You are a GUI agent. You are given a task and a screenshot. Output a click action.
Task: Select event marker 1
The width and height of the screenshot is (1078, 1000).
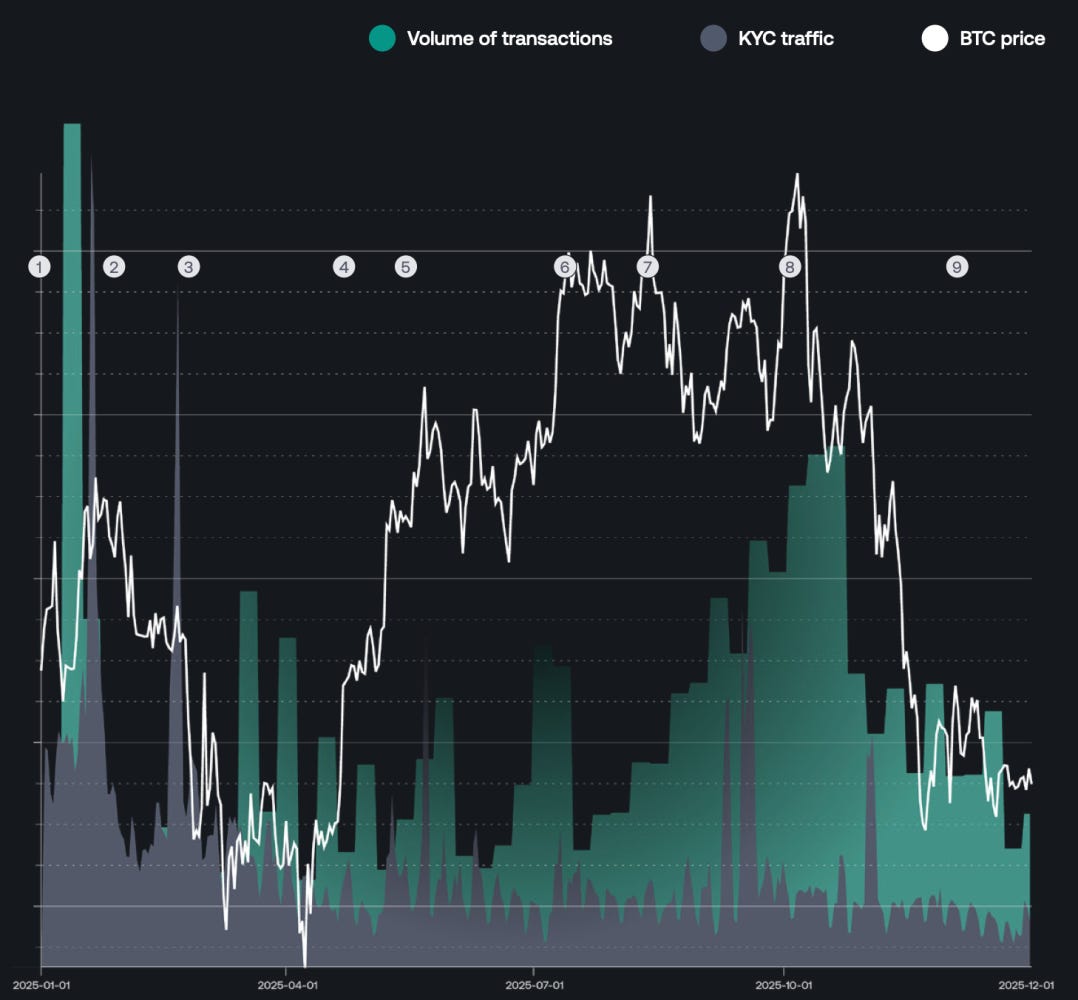tap(40, 267)
